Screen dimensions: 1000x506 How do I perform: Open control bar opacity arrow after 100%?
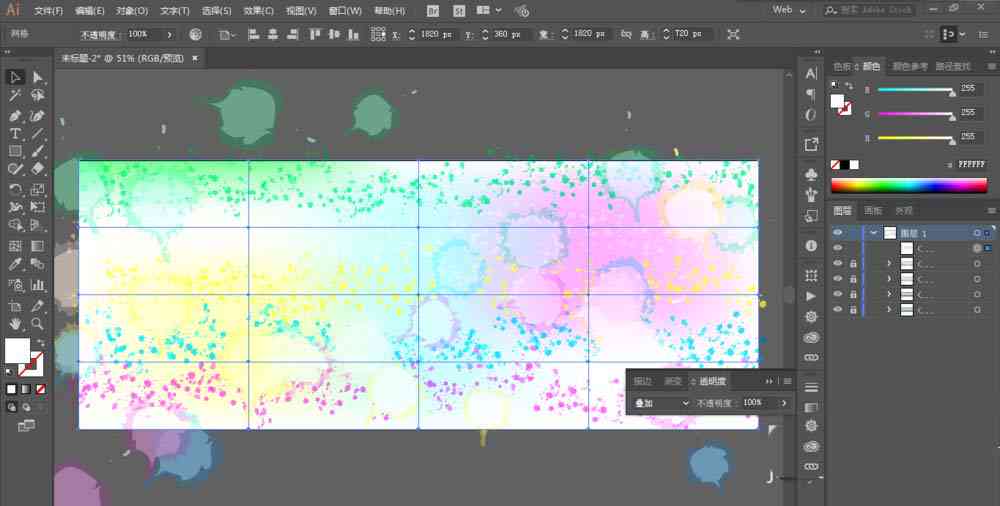pyautogui.click(x=170, y=34)
